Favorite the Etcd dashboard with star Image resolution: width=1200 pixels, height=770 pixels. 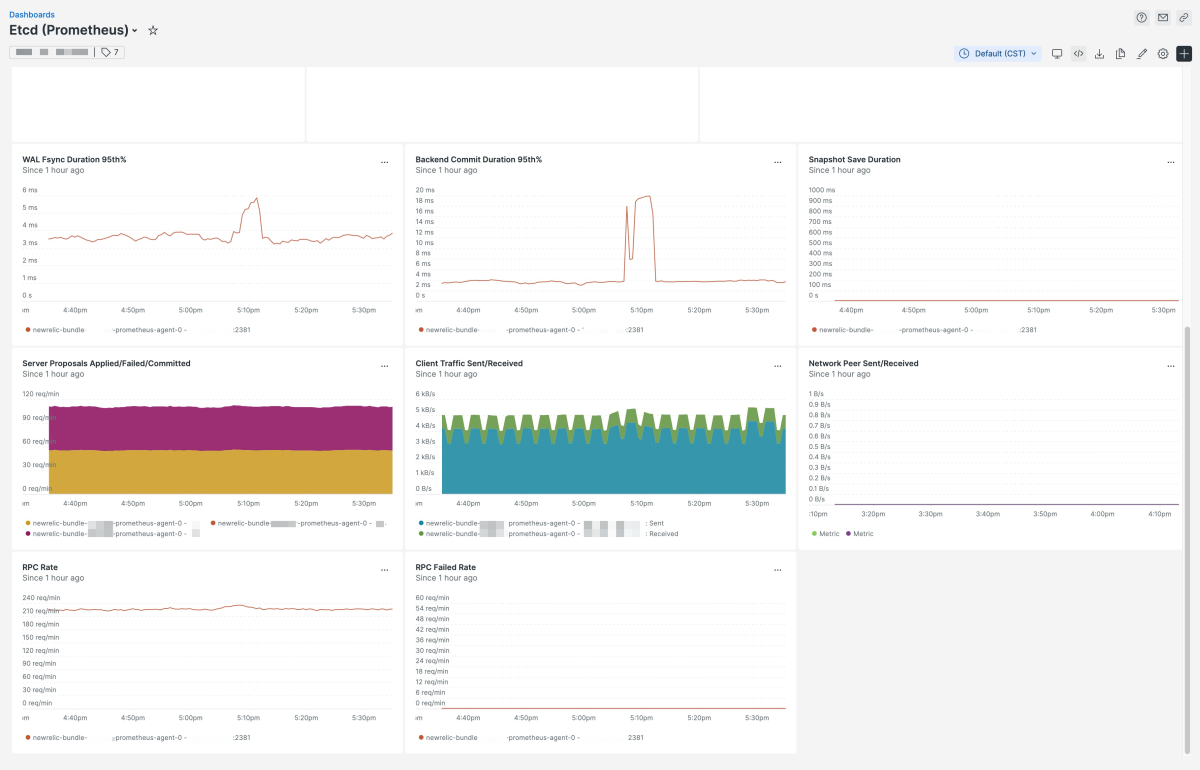coord(153,31)
